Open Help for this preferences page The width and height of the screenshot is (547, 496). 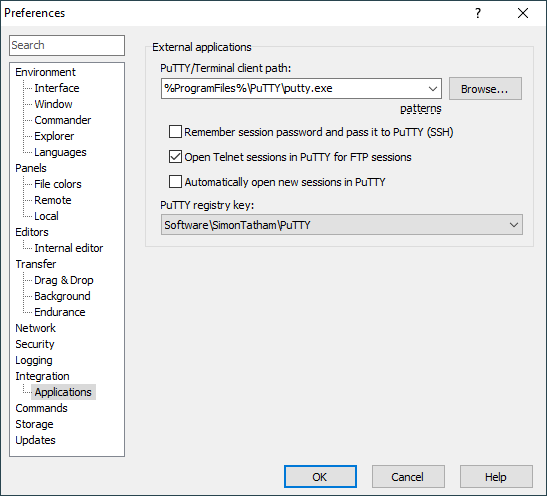click(x=496, y=476)
